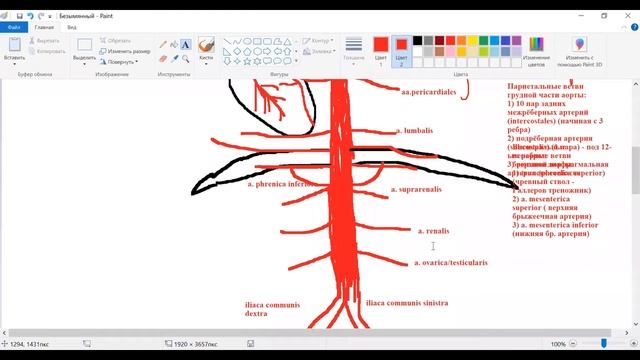Image resolution: width=640 pixels, height=360 pixels.
Task: Choose the Rounded rectangular callout shape
Action: pos(267,61)
